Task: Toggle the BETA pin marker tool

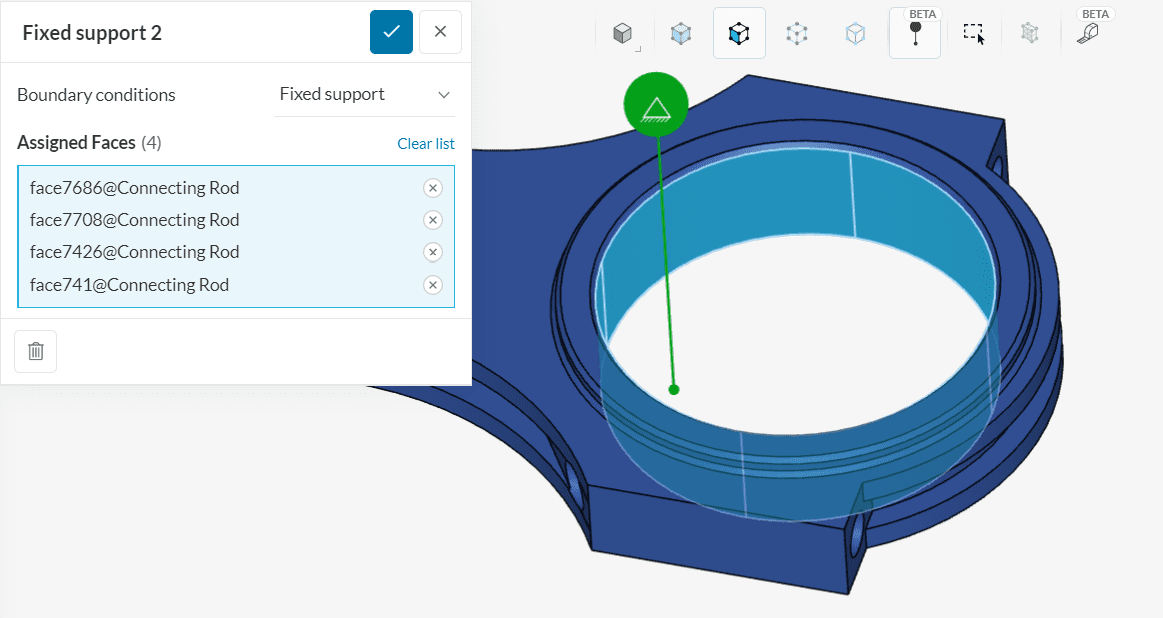Action: (915, 34)
